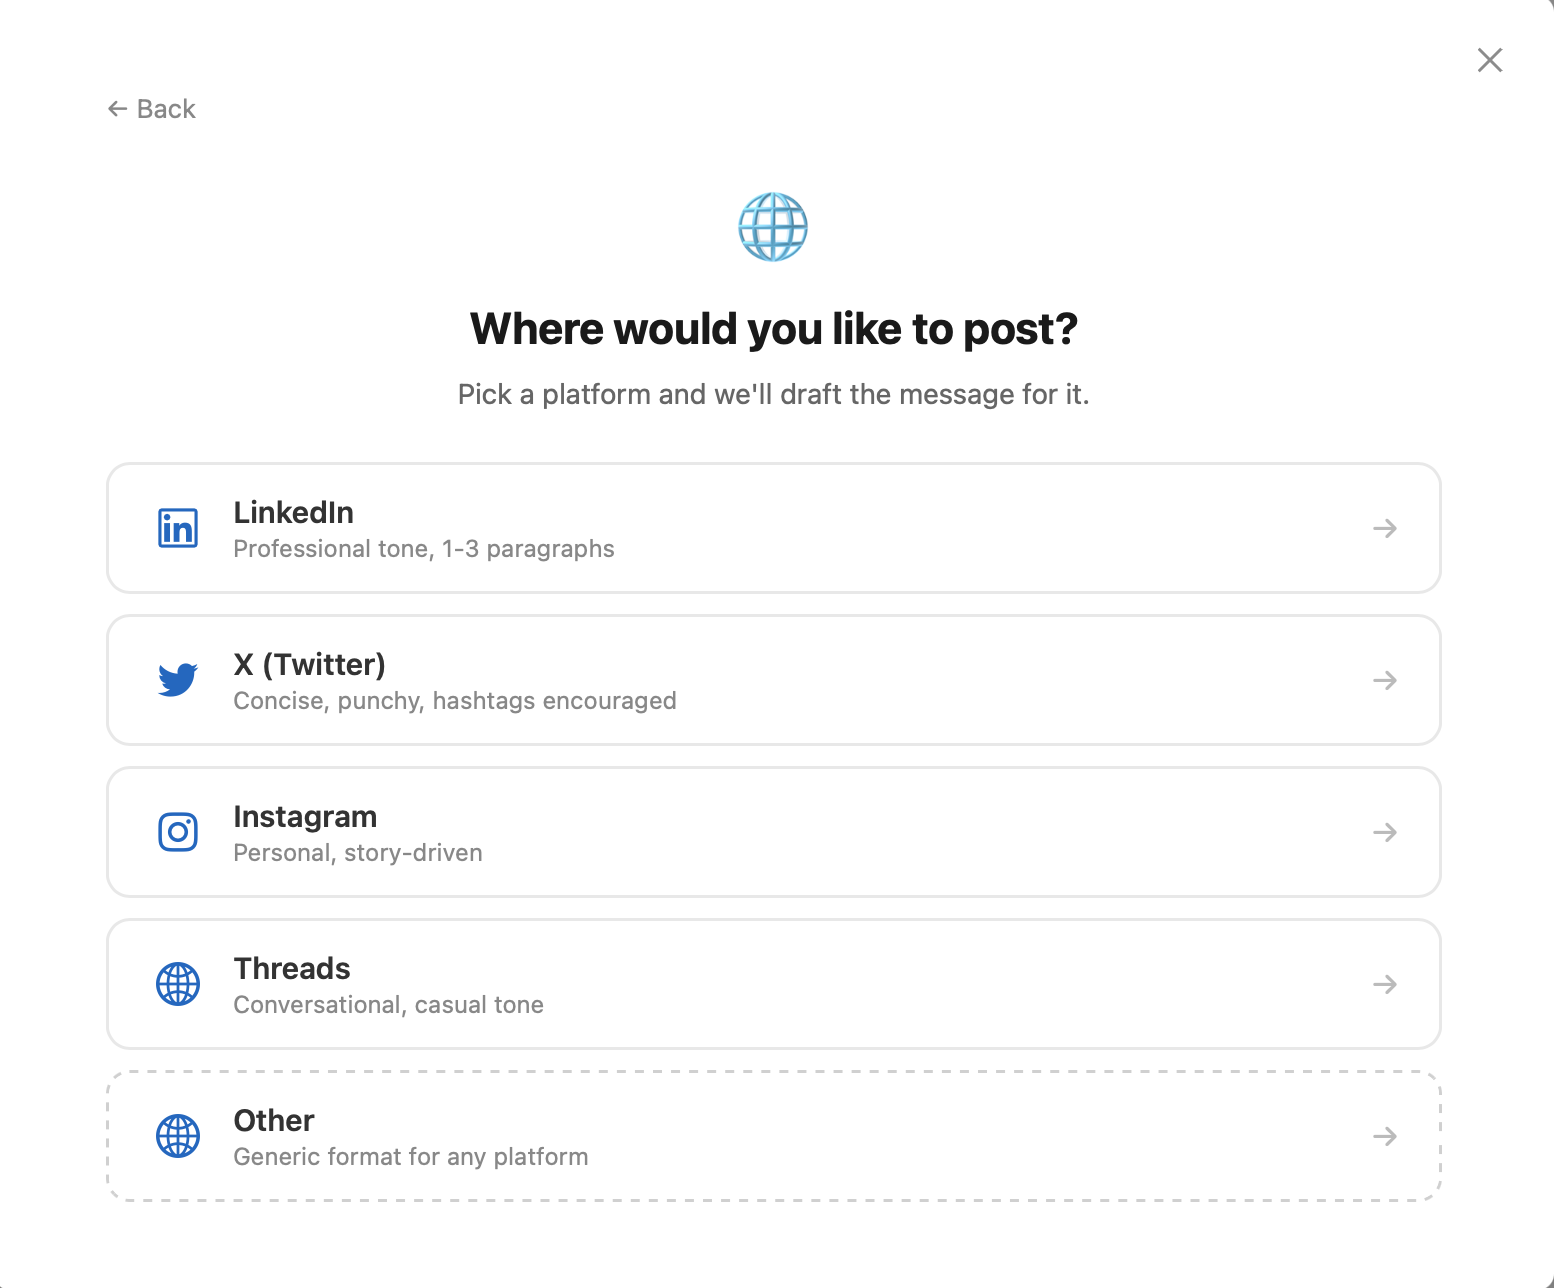This screenshot has width=1554, height=1288.
Task: Choose the LinkedIn platform title
Action: tap(294, 512)
